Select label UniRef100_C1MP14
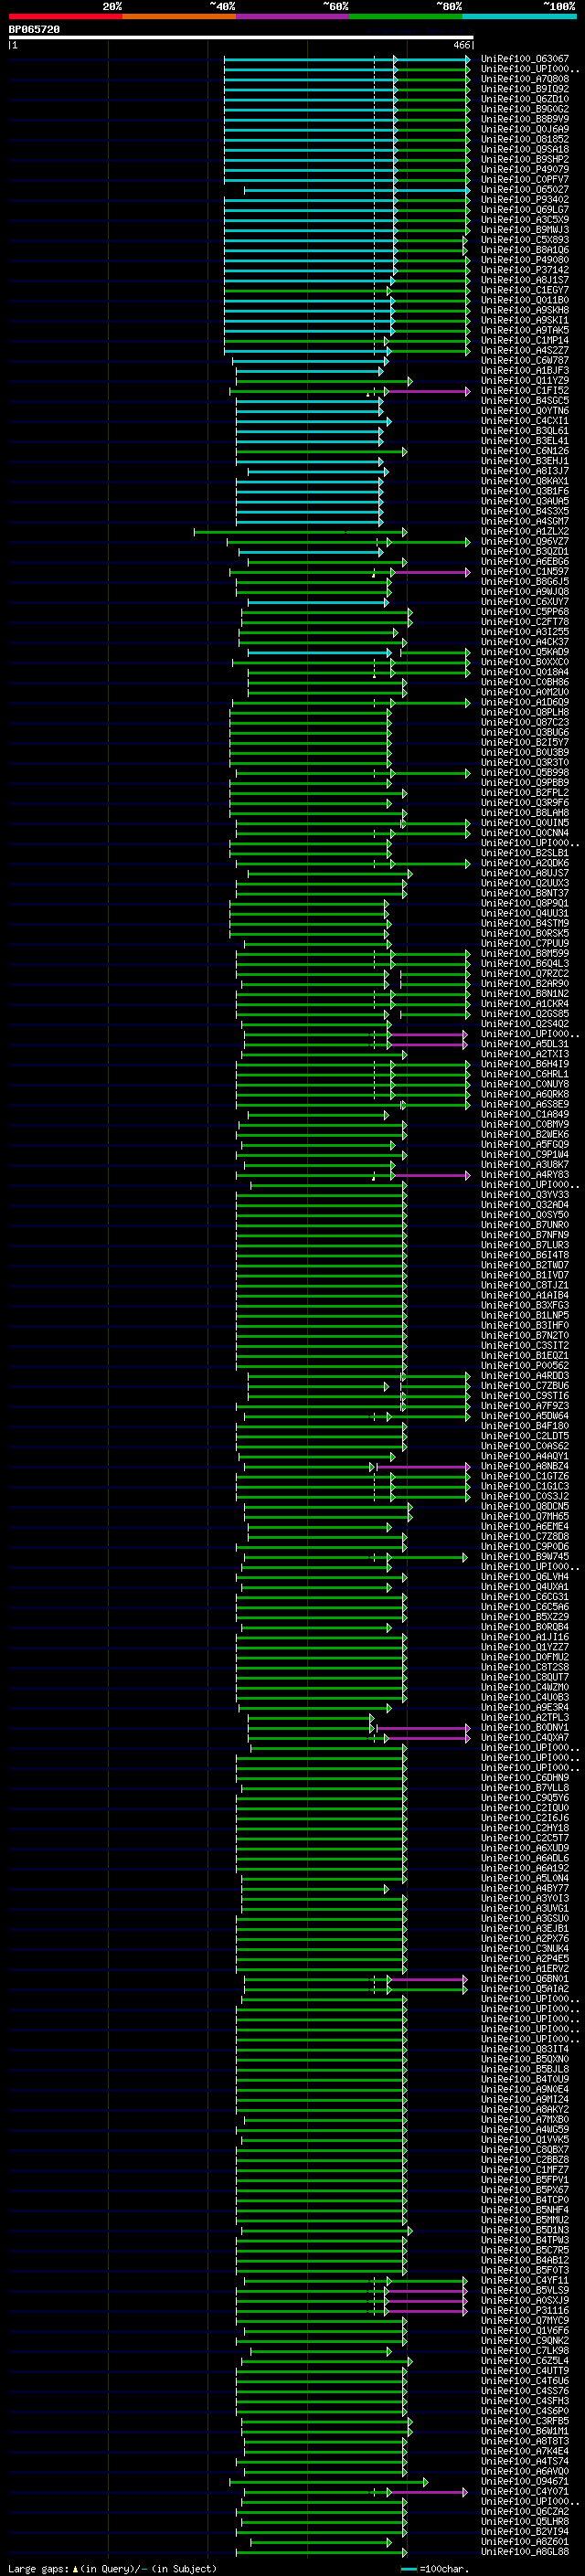Image resolution: width=585 pixels, height=2576 pixels. coord(525,341)
